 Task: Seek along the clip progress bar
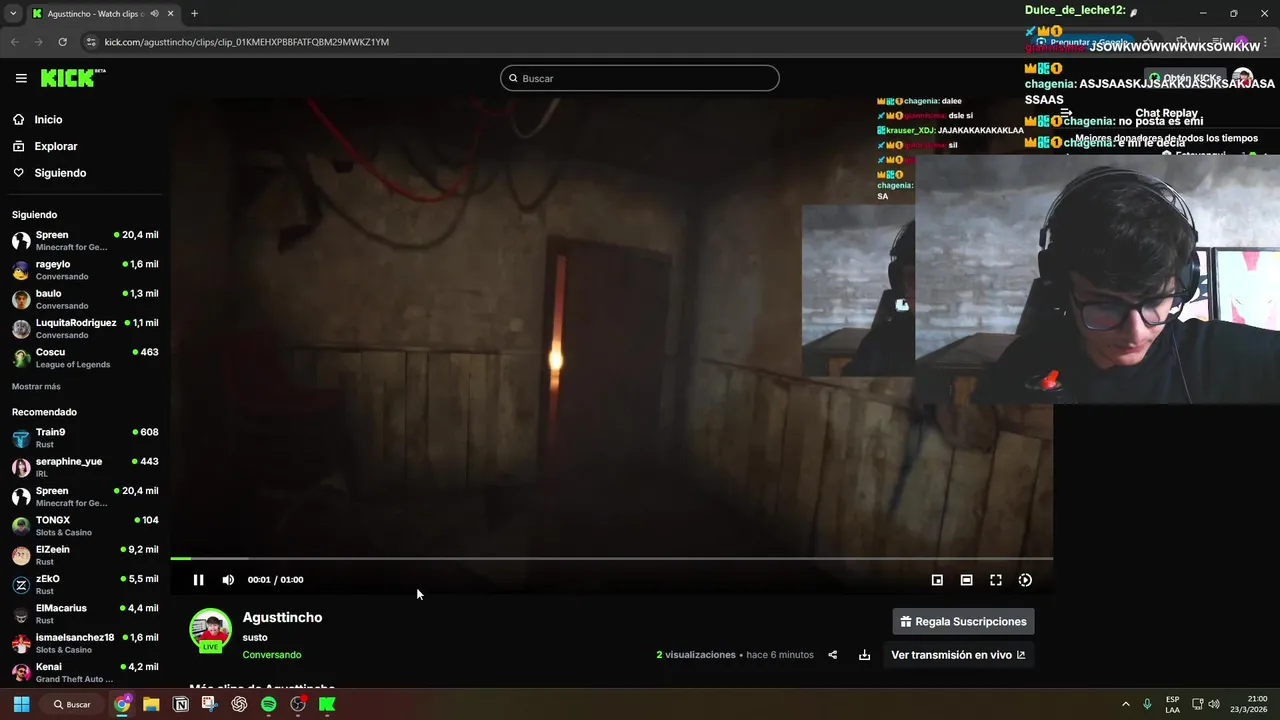tap(611, 558)
